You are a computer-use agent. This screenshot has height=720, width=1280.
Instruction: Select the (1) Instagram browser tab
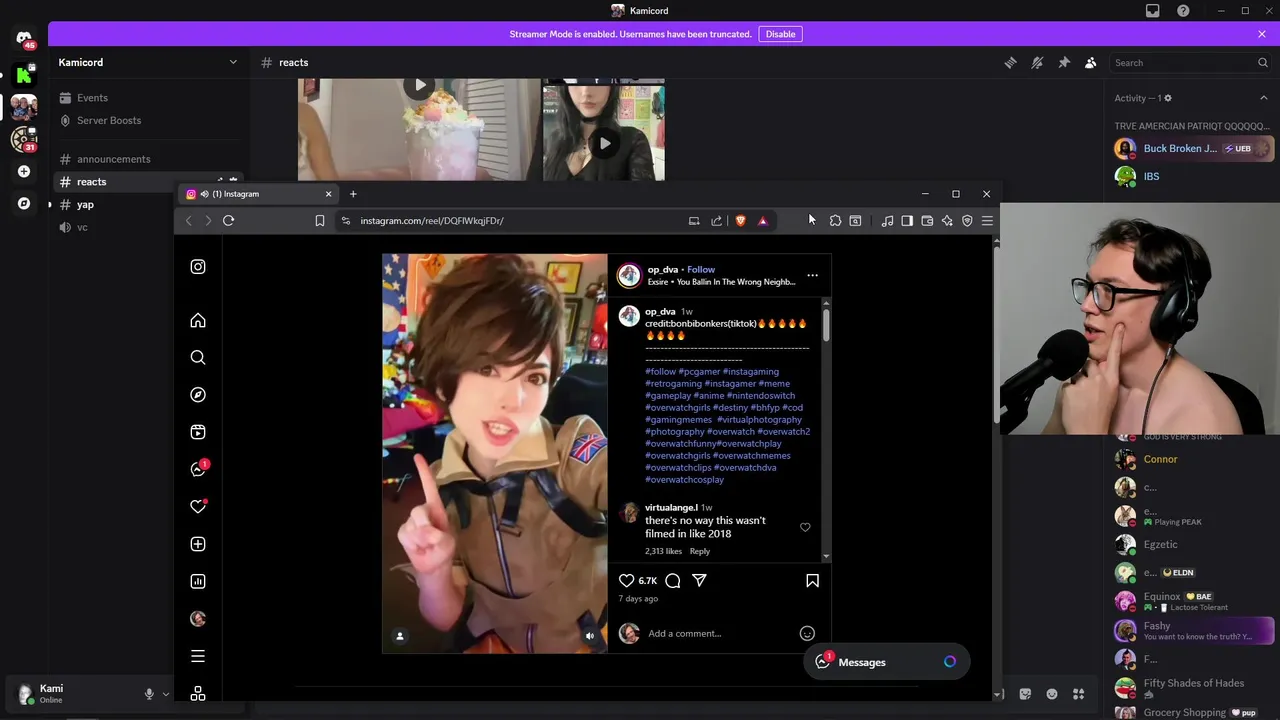(x=258, y=194)
